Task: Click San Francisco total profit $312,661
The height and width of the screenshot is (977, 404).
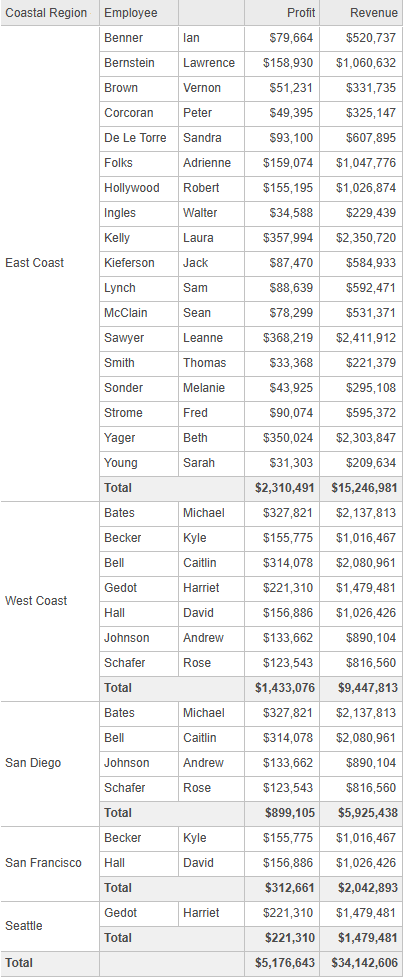Action: click(282, 888)
